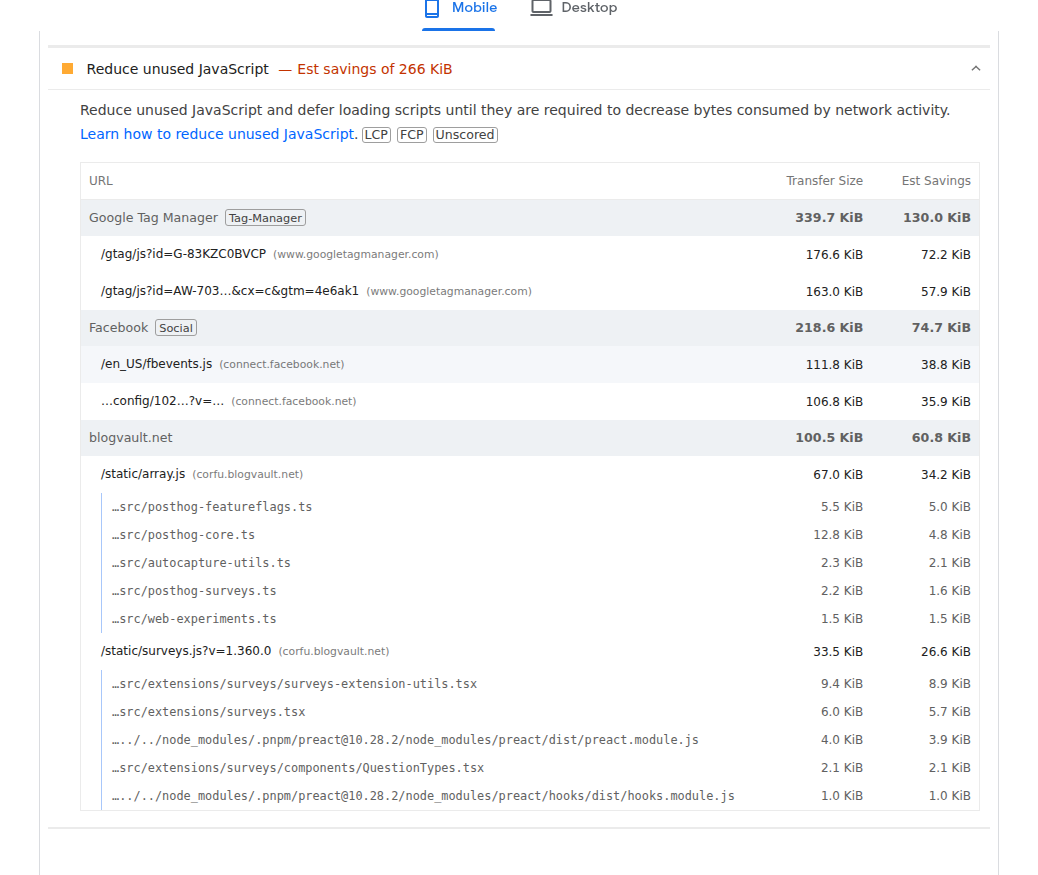Click the (www.googletagmanager.com) host of the G-83KZC0BVCP row

tap(355, 254)
